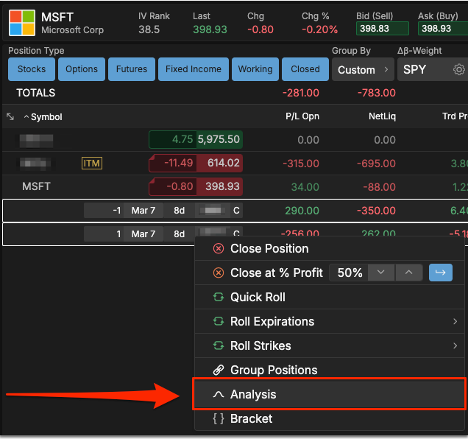Click the Ask (Buy) 398.93 button

click(x=443, y=29)
